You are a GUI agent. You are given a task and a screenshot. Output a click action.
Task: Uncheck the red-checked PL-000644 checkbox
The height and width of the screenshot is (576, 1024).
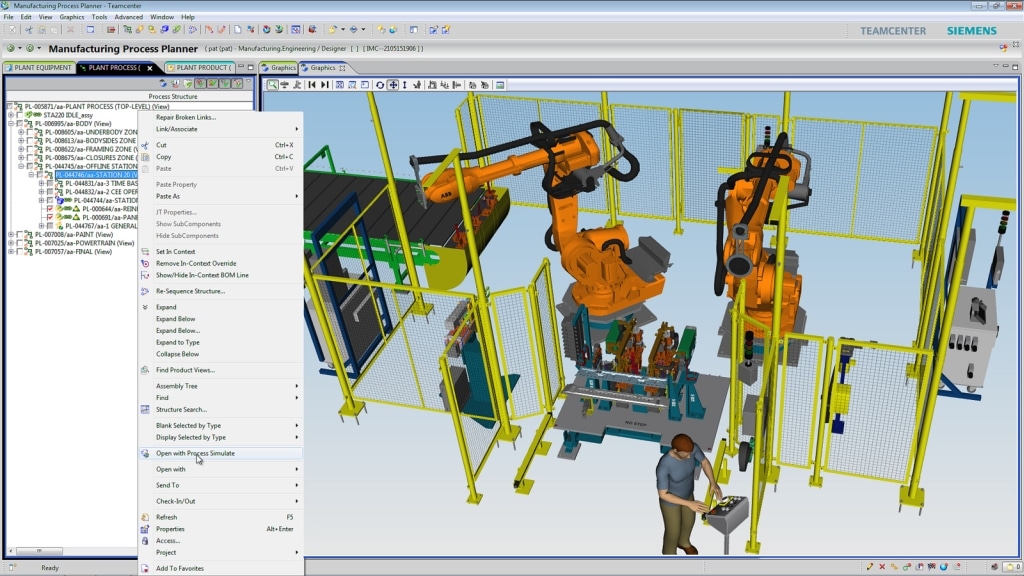pos(50,209)
